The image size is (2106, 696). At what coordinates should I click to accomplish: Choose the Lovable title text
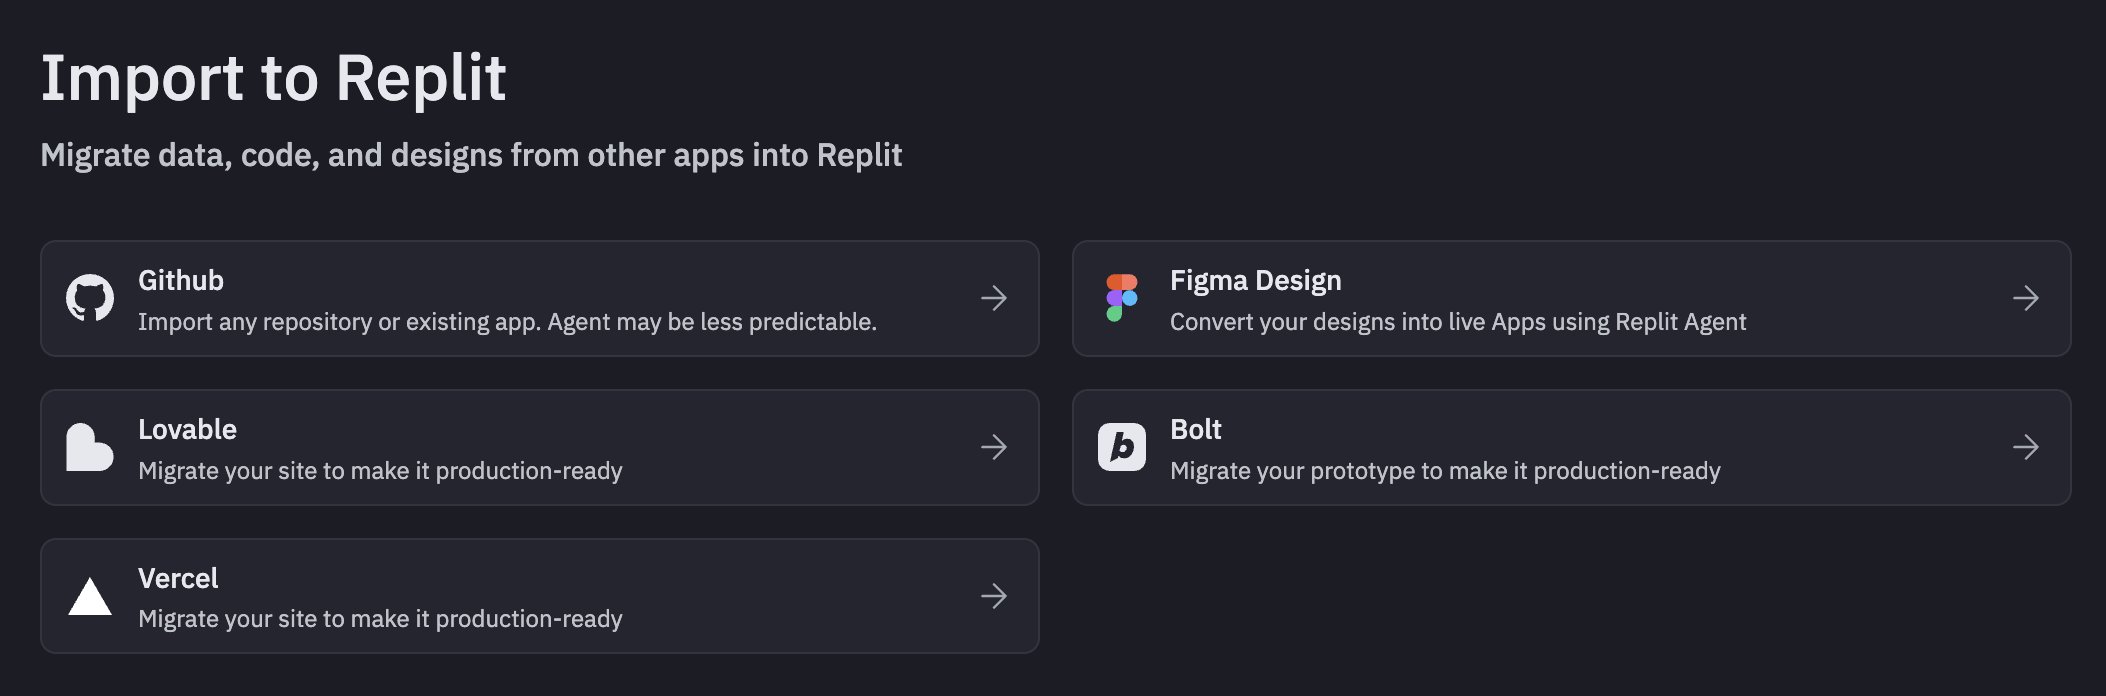click(187, 429)
